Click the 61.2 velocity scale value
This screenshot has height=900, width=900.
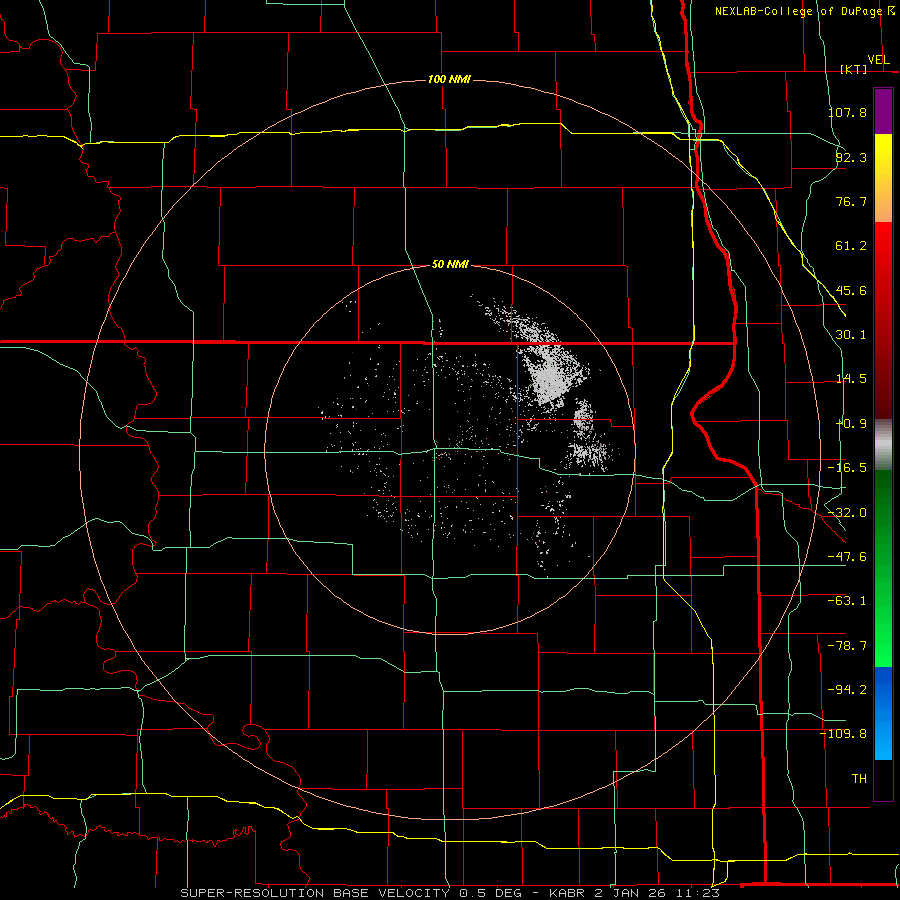point(851,246)
